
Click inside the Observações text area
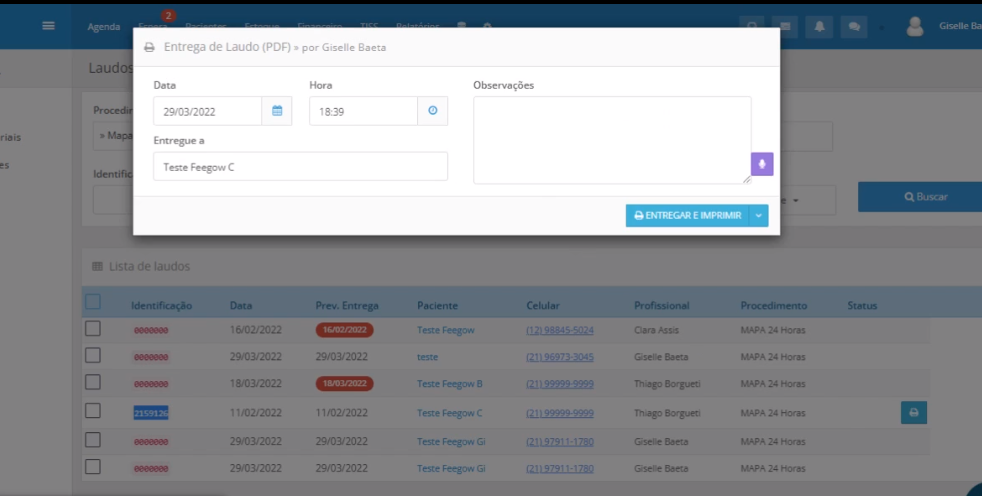[612, 140]
